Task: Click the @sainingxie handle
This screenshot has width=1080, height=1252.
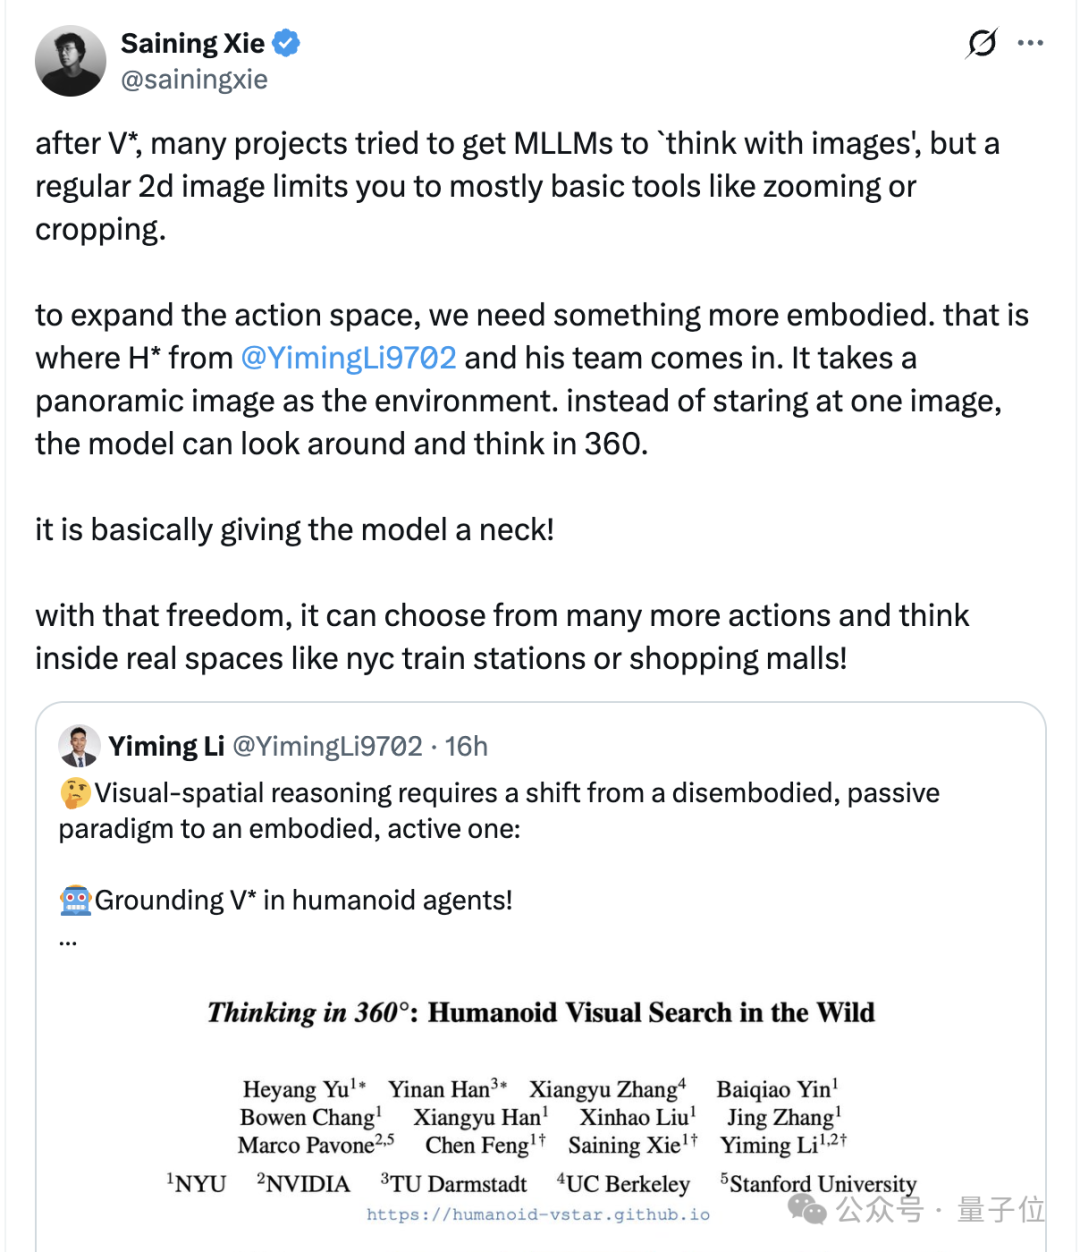Action: [194, 80]
